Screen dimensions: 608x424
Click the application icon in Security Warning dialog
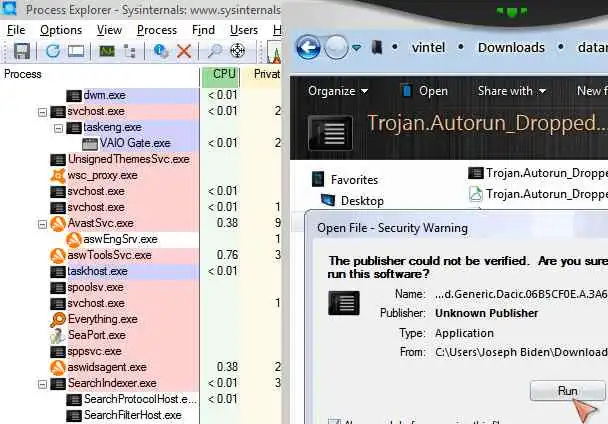(344, 303)
